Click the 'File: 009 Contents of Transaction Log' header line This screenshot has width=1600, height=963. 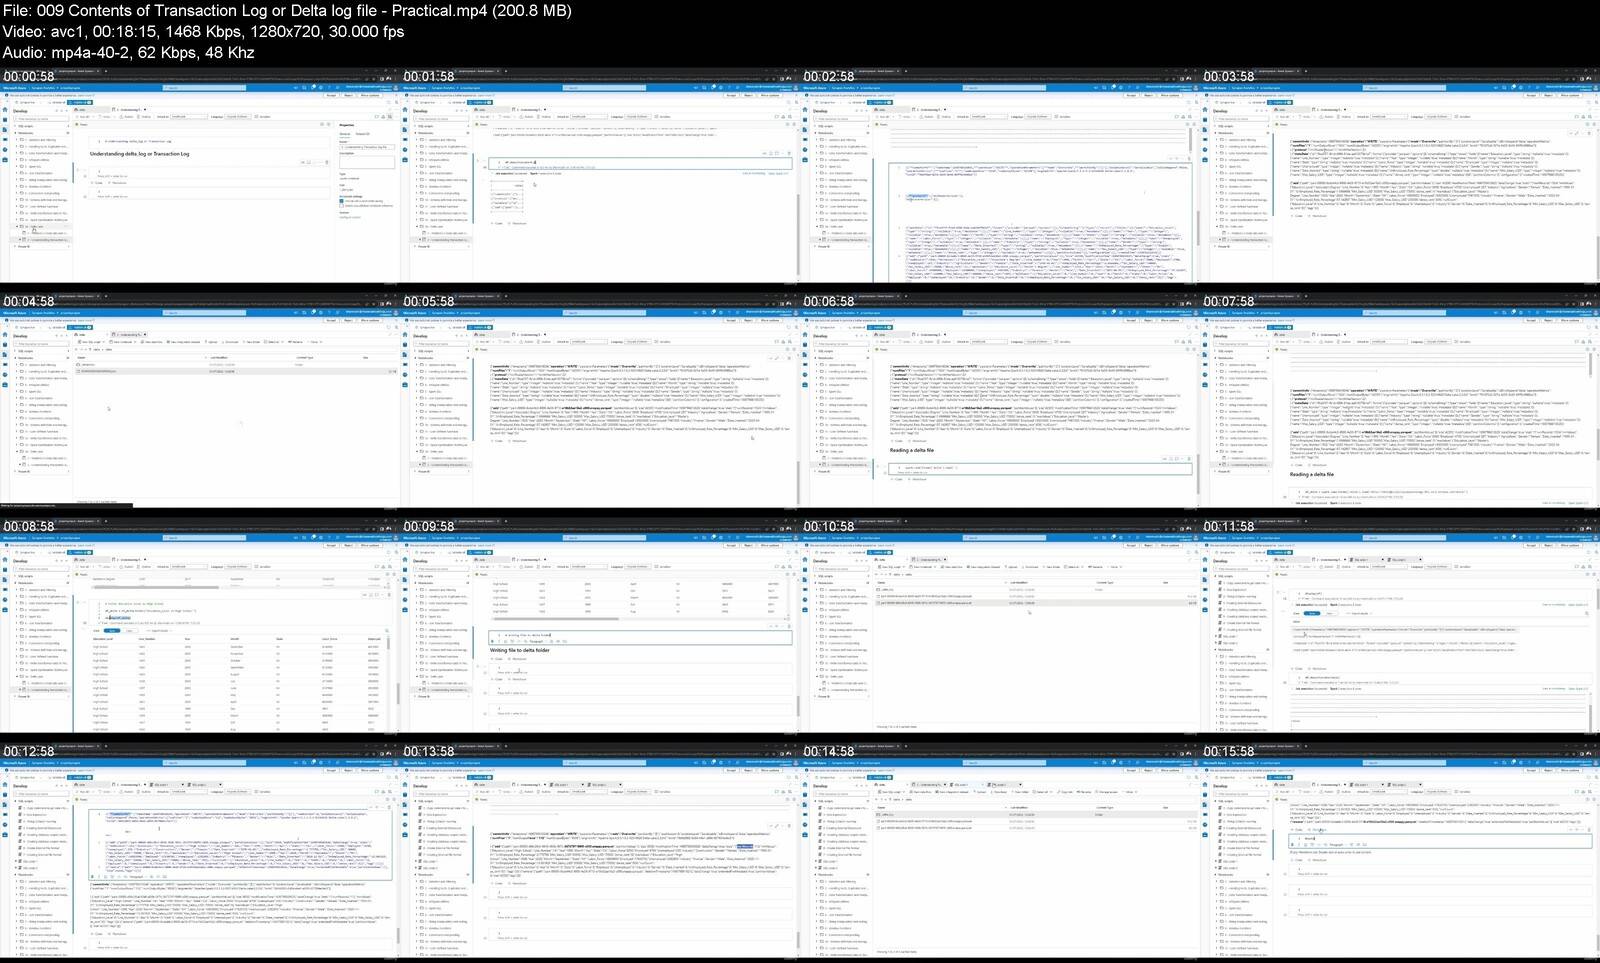tap(287, 11)
